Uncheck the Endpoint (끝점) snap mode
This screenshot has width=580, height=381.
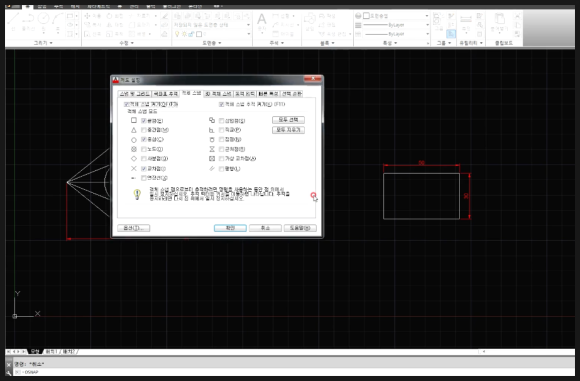pos(144,121)
